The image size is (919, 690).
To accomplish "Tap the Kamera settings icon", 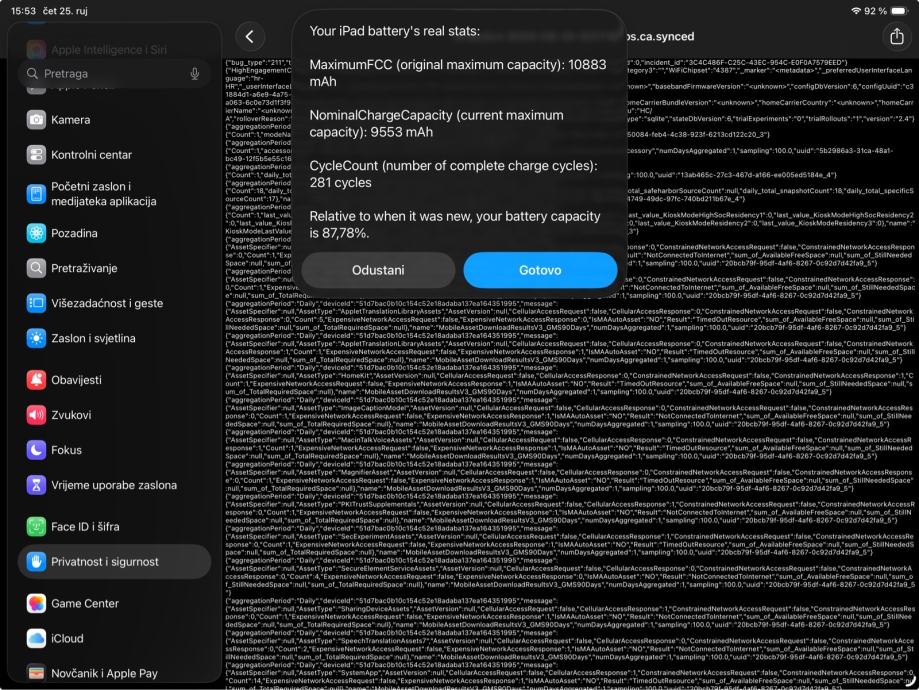I will coord(36,120).
